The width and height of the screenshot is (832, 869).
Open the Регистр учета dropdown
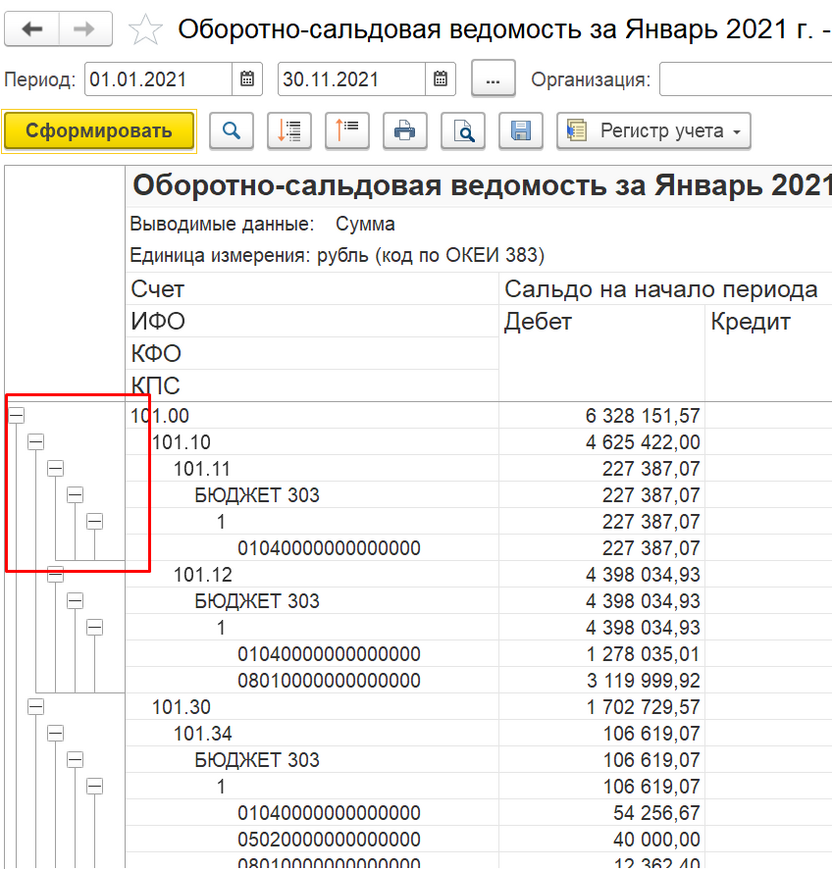[x=654, y=131]
